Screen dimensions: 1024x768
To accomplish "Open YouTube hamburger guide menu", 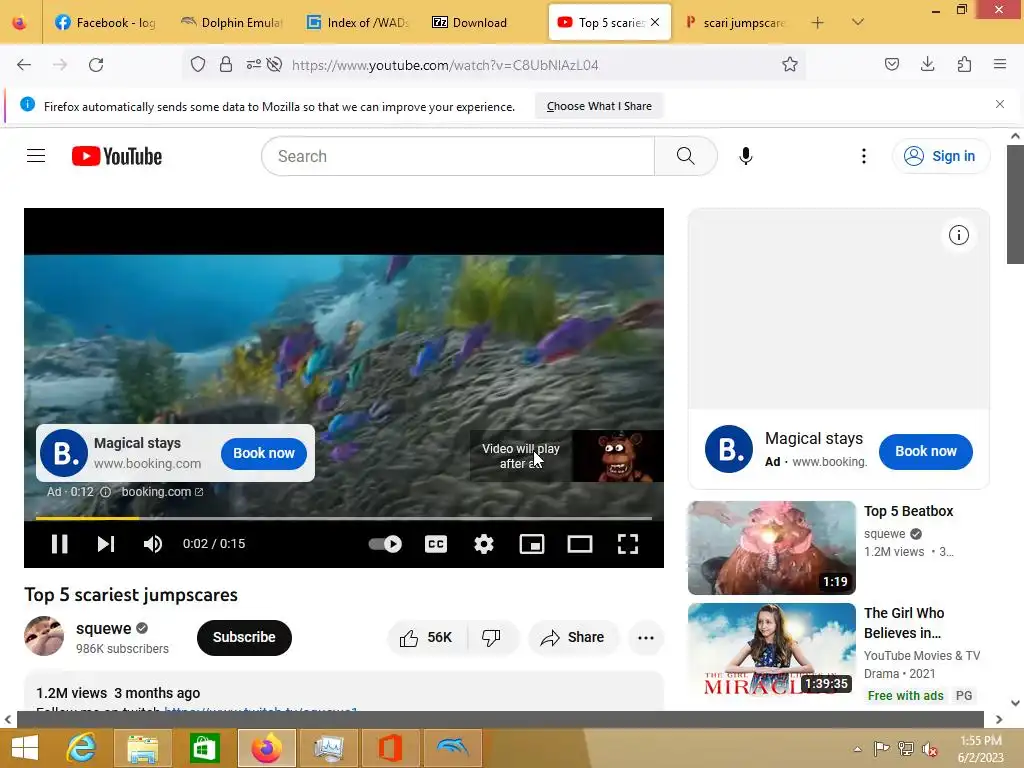I will 36,156.
